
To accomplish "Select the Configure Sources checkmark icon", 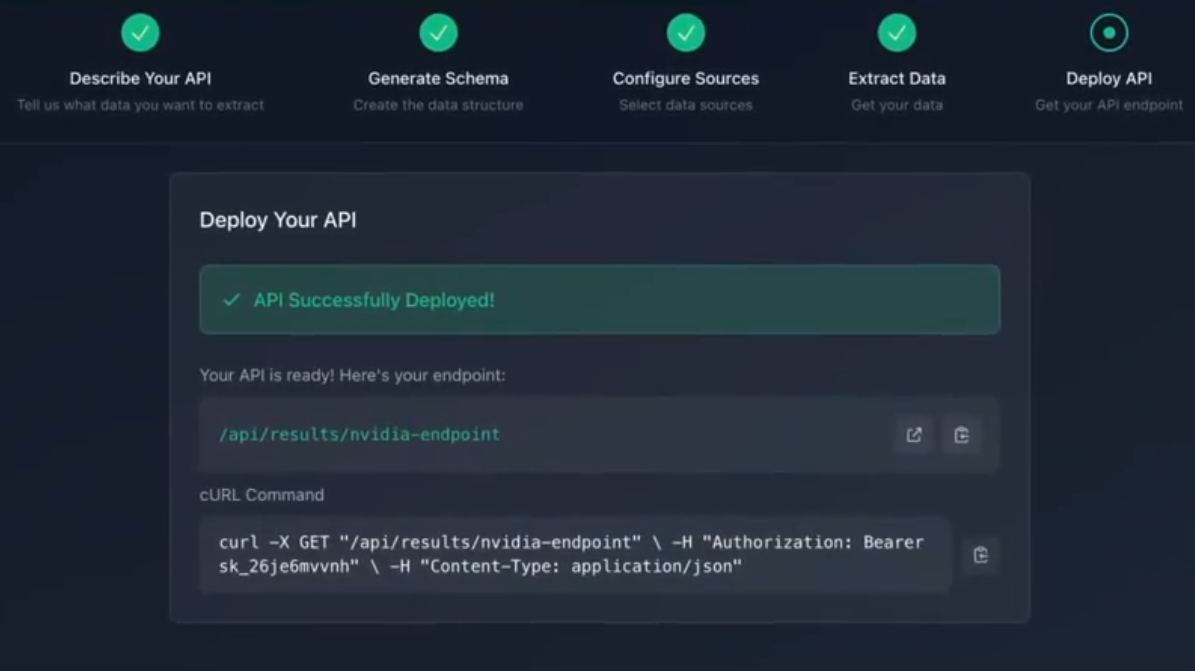I will 685,33.
